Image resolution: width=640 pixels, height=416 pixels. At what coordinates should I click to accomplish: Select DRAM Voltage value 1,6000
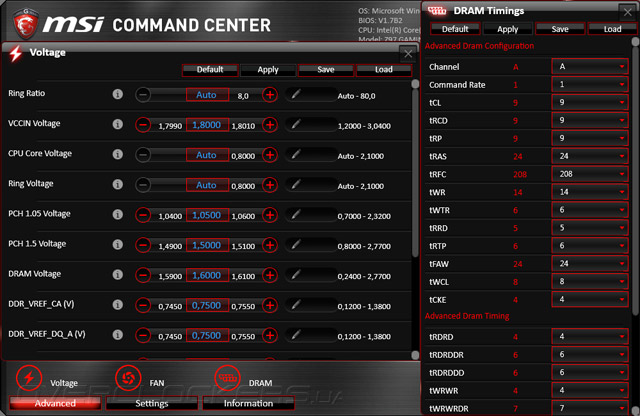click(x=207, y=276)
